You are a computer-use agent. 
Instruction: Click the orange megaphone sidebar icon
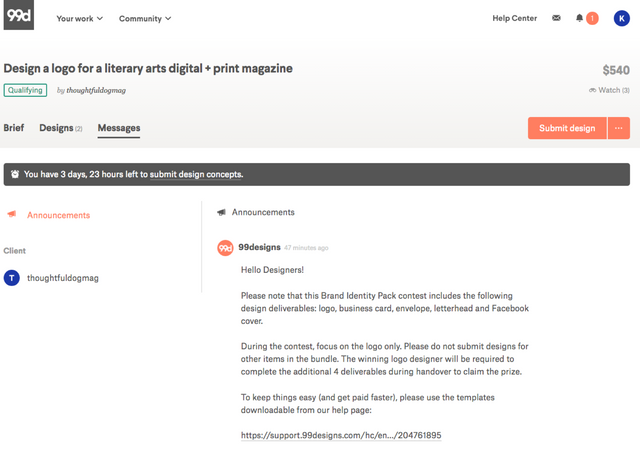click(12, 214)
